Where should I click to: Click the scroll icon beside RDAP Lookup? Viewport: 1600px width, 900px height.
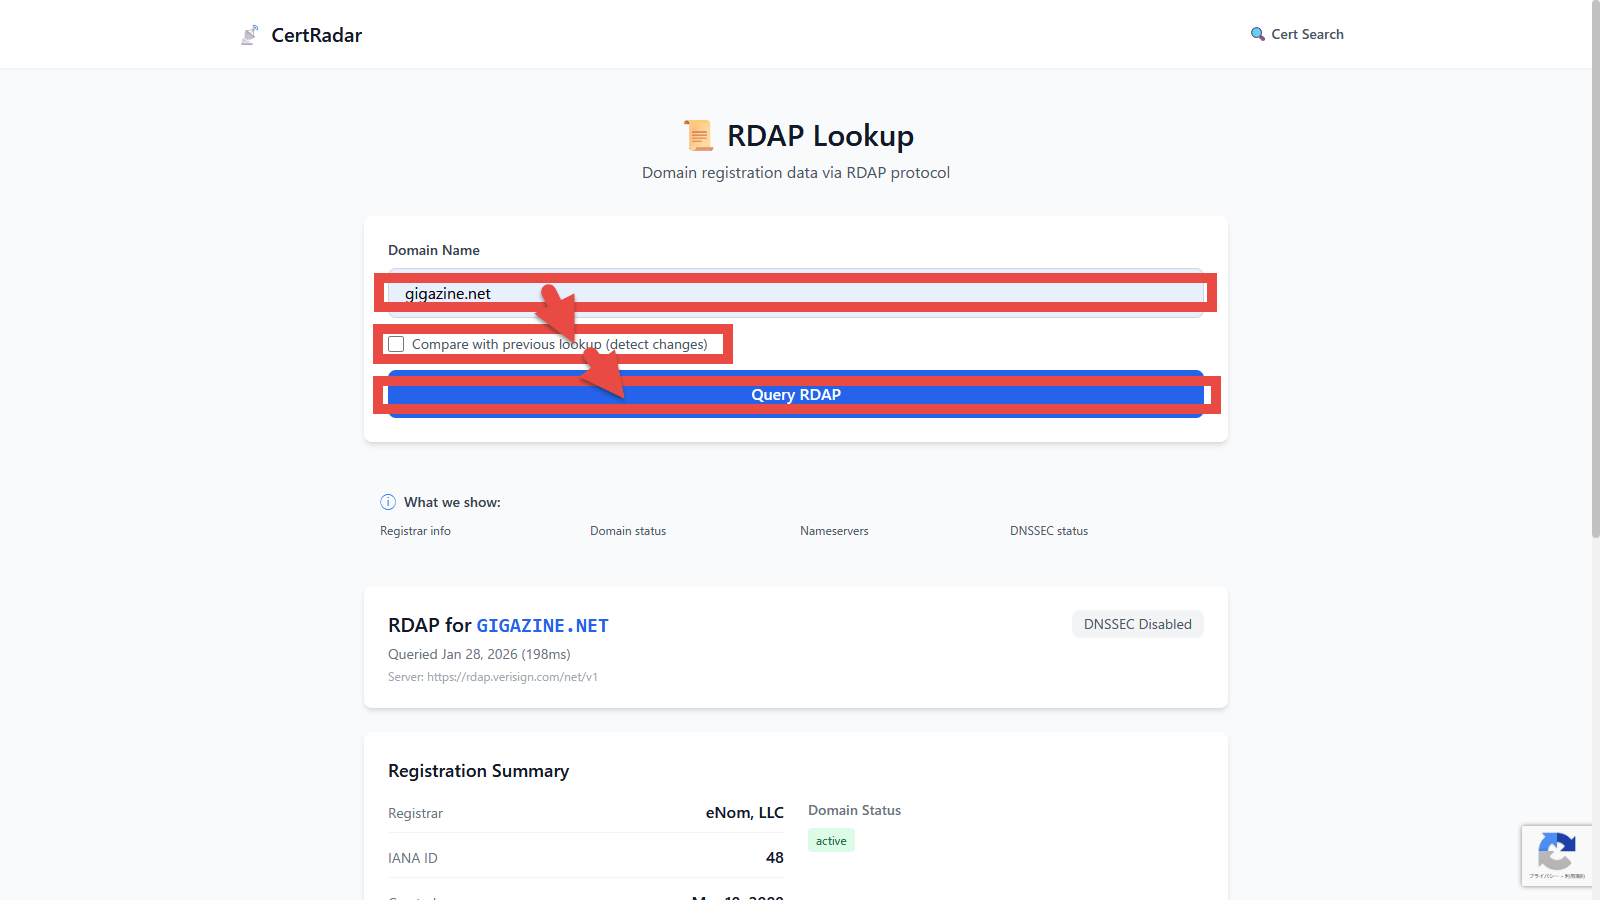click(x=698, y=135)
